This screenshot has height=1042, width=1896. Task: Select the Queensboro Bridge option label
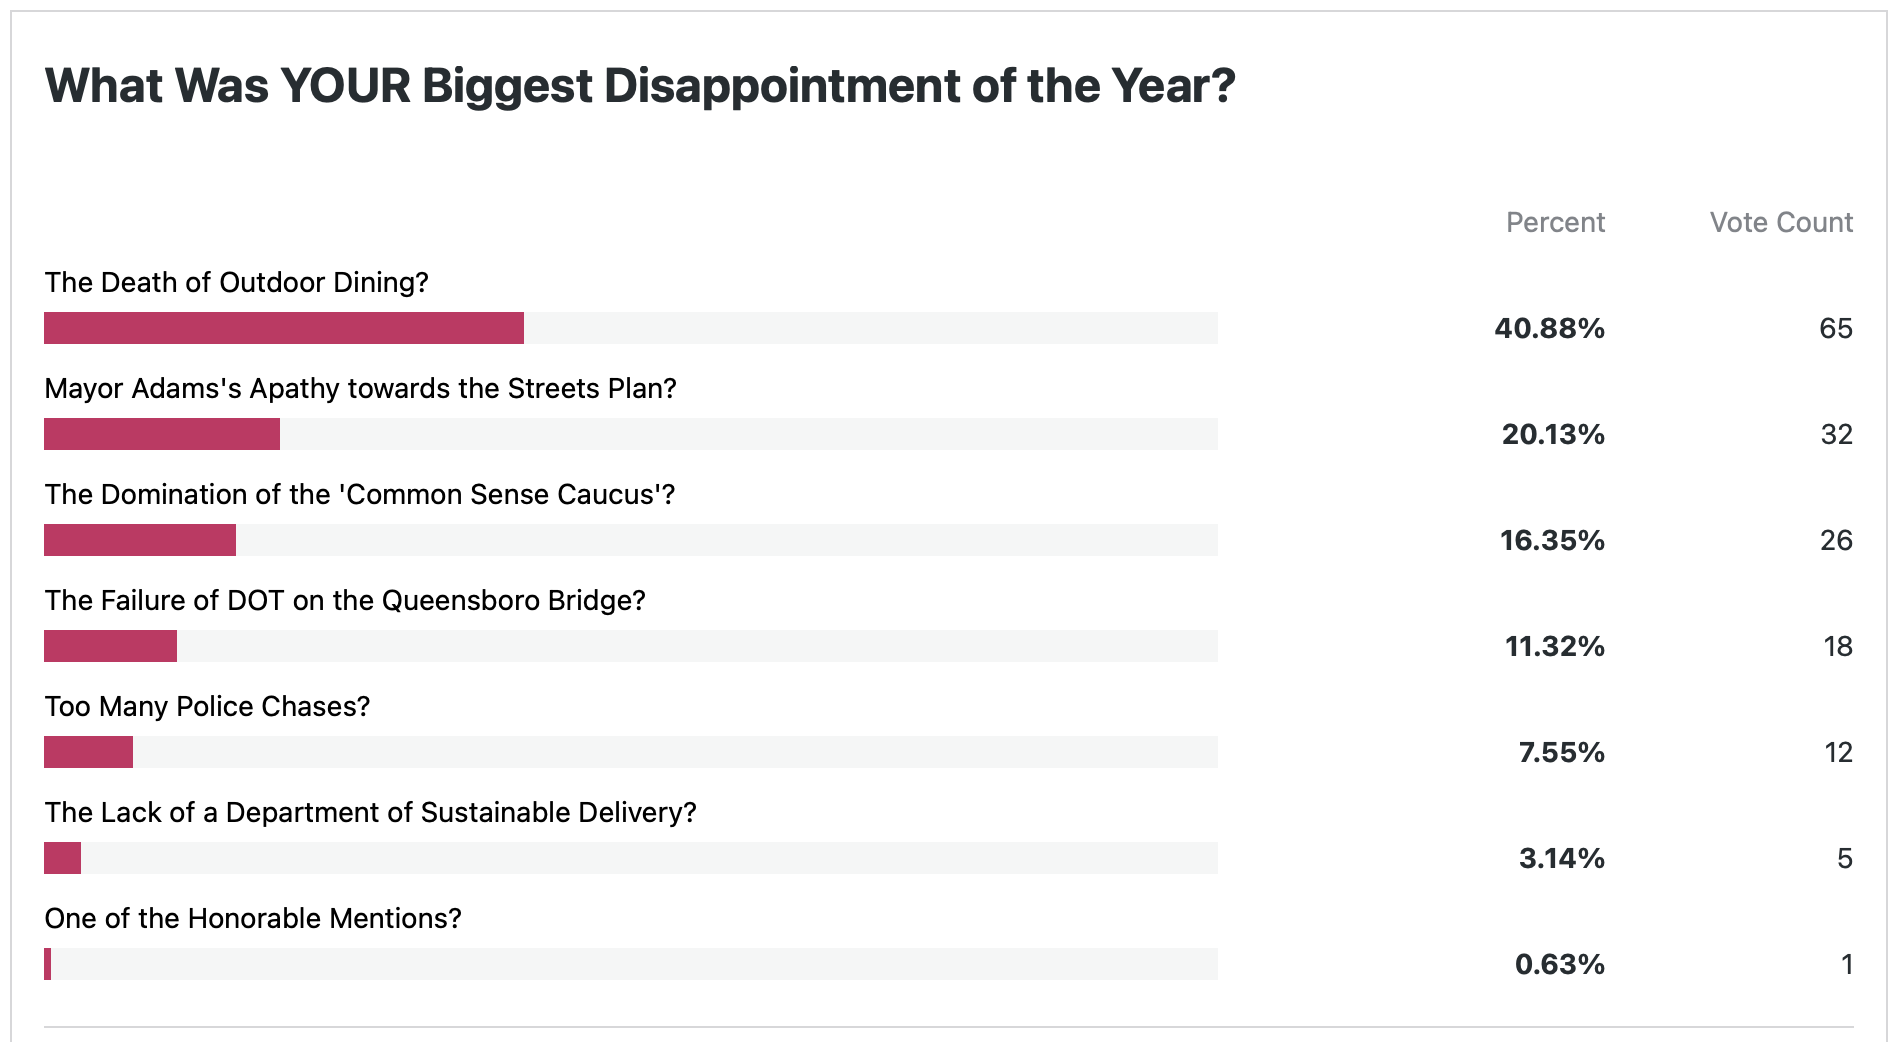tap(345, 600)
